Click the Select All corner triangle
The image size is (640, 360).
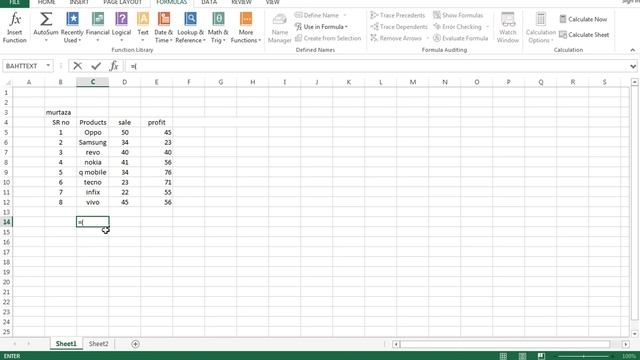pos(7,82)
